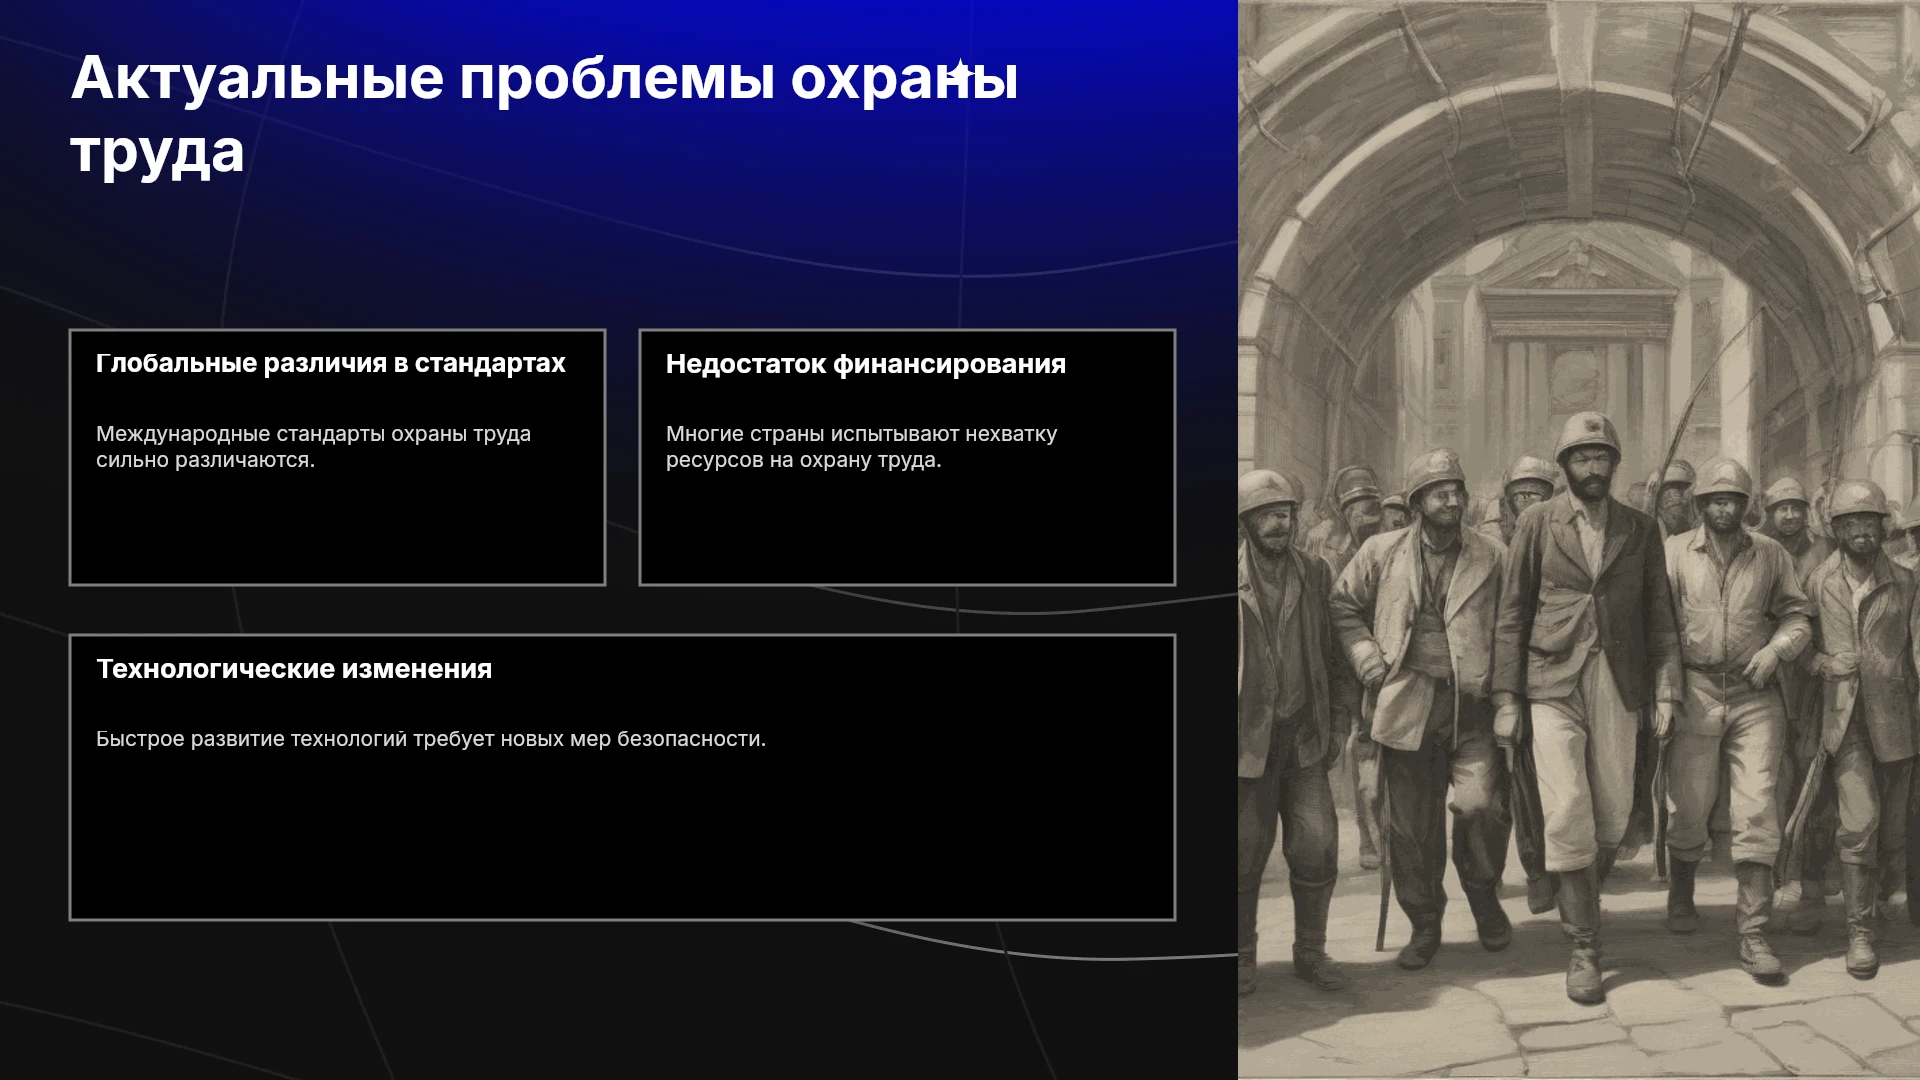
Task: Click the 'Быстрое развитие технологий' description text
Action: pyautogui.click(x=431, y=739)
